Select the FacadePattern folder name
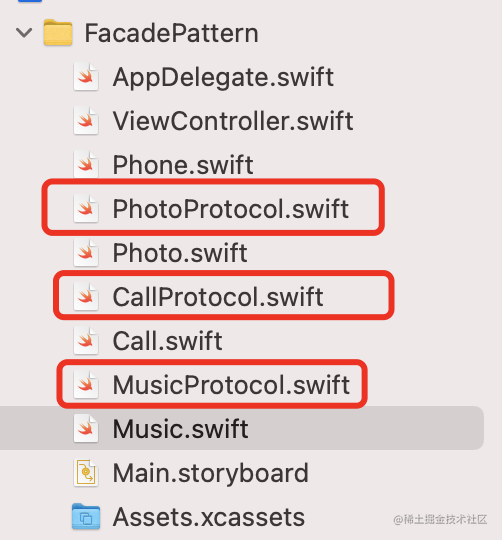502x540 pixels. coord(171,33)
